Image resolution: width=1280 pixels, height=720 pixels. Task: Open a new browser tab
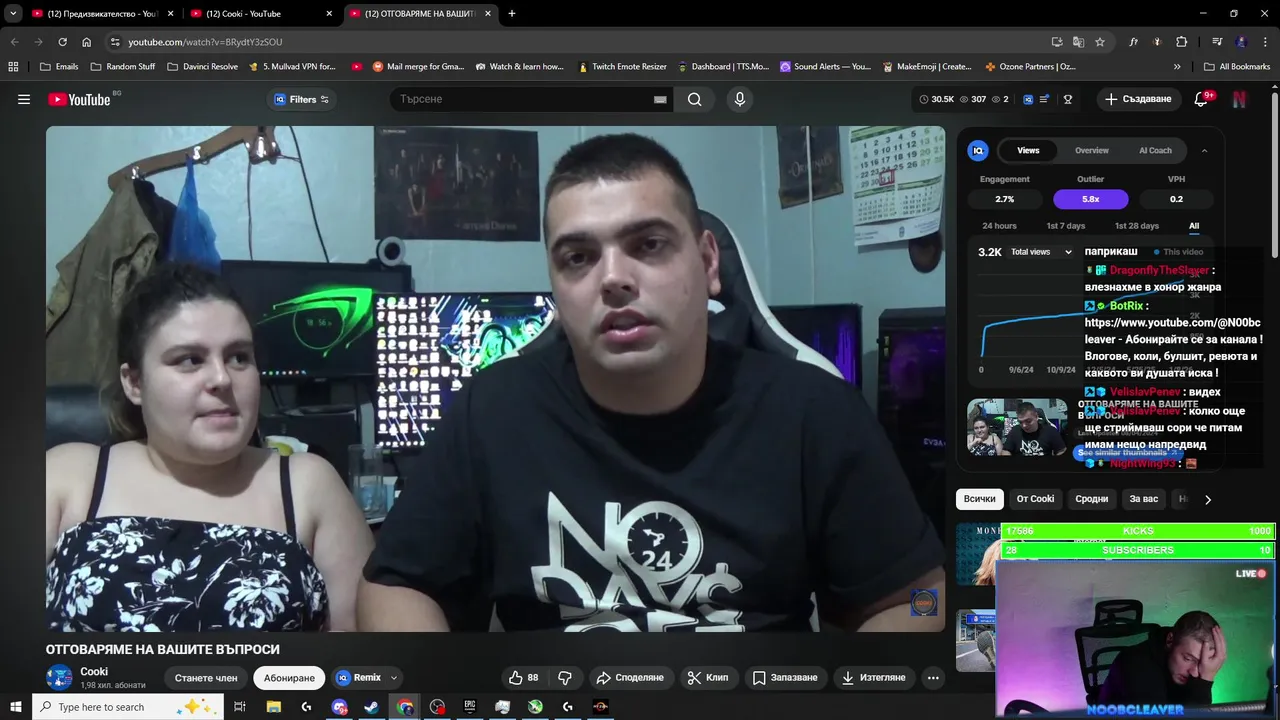click(x=512, y=14)
